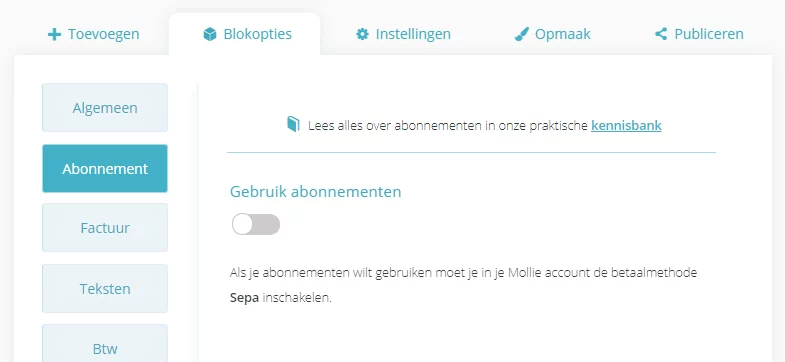Click the share icon next to Publiceren
The width and height of the screenshot is (785, 362).
click(x=661, y=34)
